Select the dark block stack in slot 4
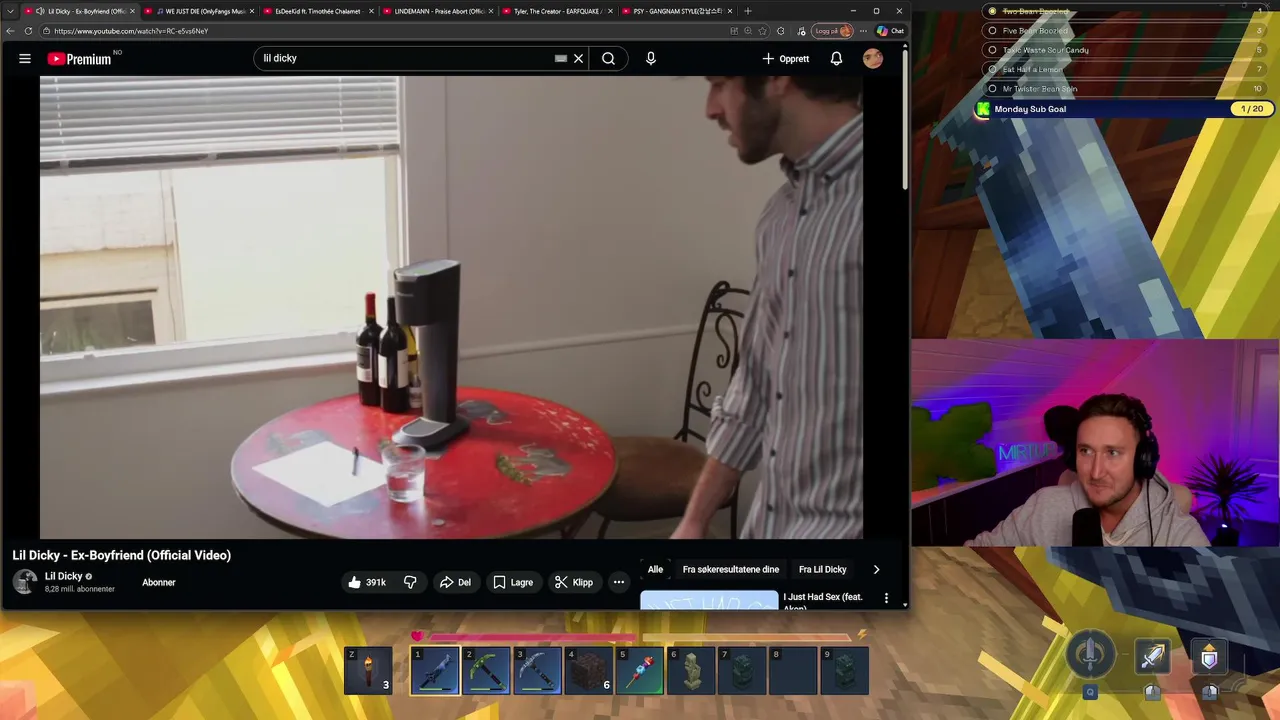The height and width of the screenshot is (720, 1280). [x=588, y=670]
